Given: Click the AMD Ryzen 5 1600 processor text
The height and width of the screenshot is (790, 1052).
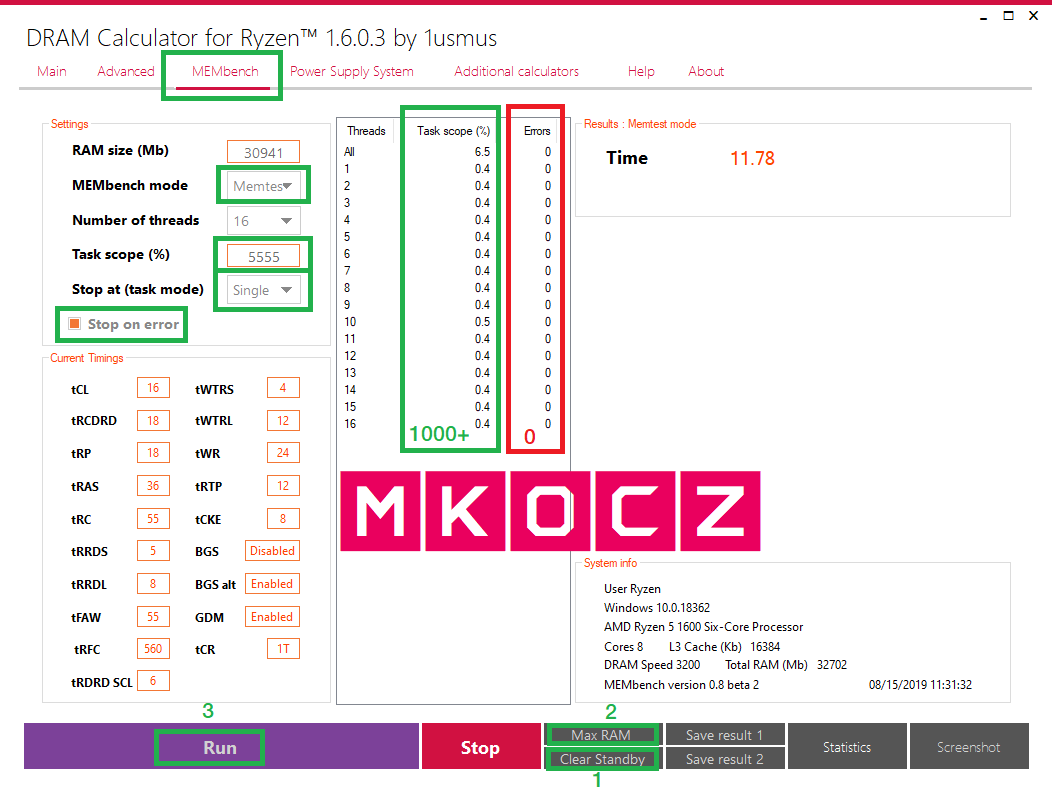Looking at the screenshot, I should click(703, 626).
